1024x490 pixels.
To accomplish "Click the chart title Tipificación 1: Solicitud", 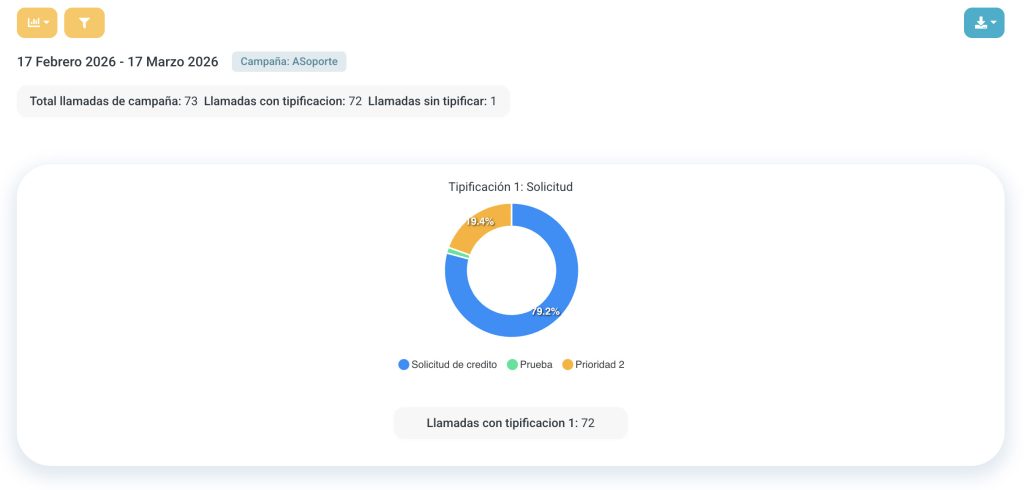I will coord(510,187).
